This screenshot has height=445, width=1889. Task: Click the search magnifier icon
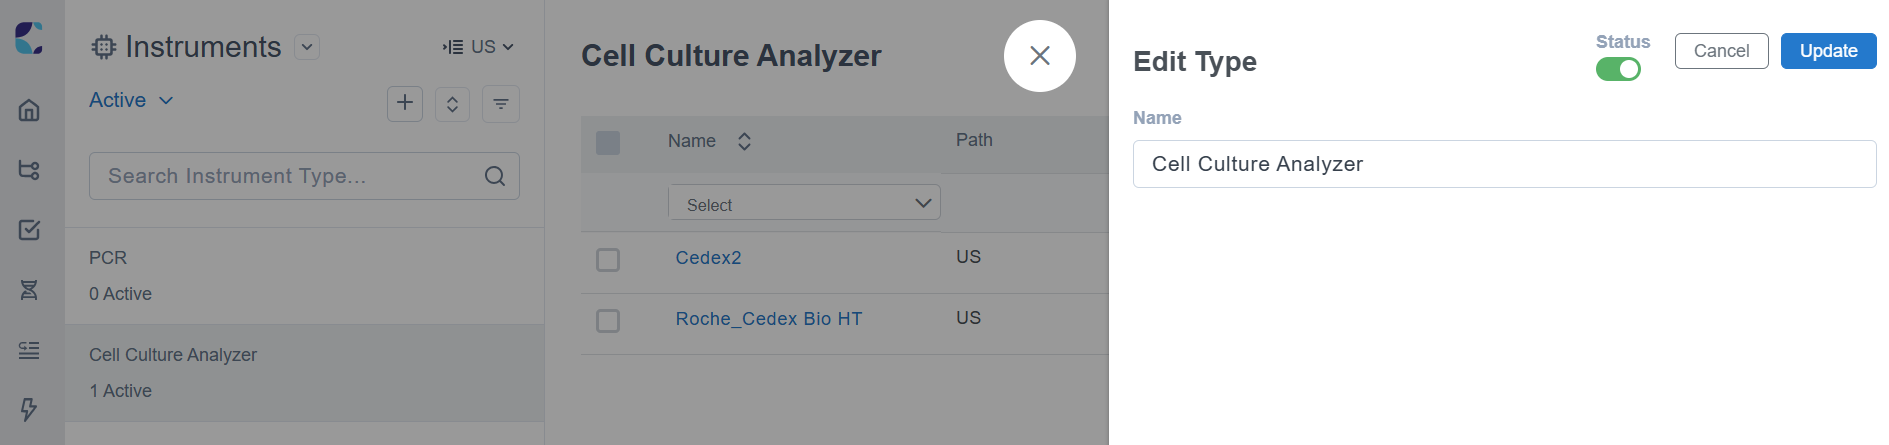494,176
